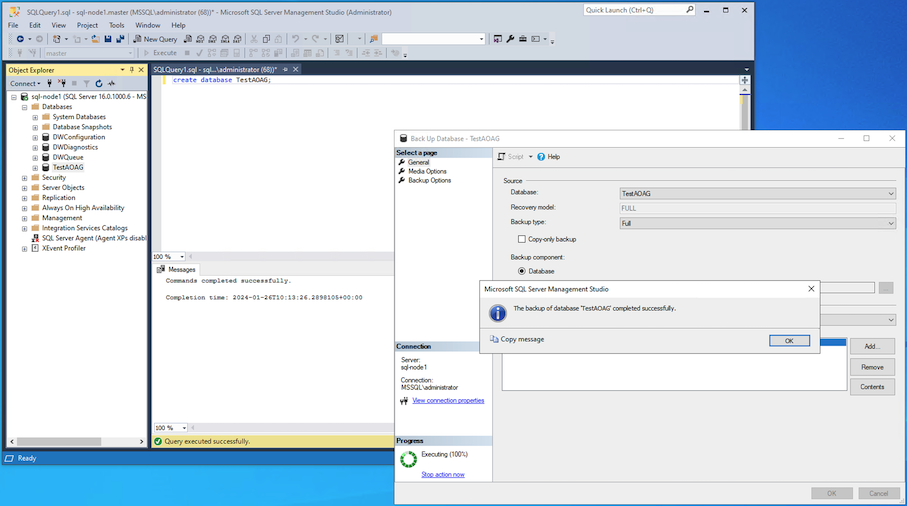
Task: Click the Properties wrench icon
Action: coord(510,39)
